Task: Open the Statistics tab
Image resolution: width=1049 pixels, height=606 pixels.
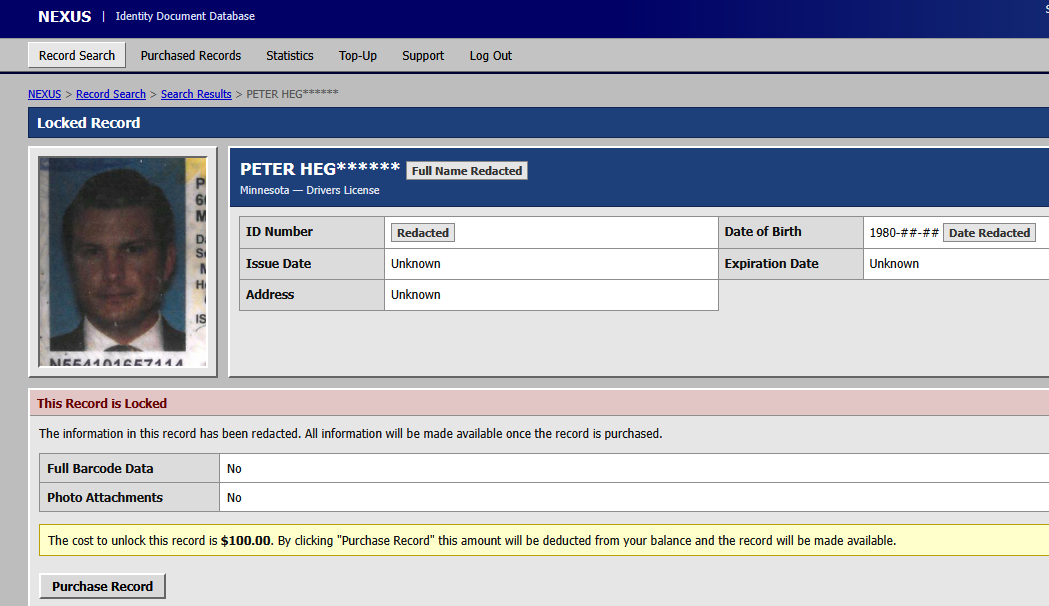Action: (x=290, y=56)
